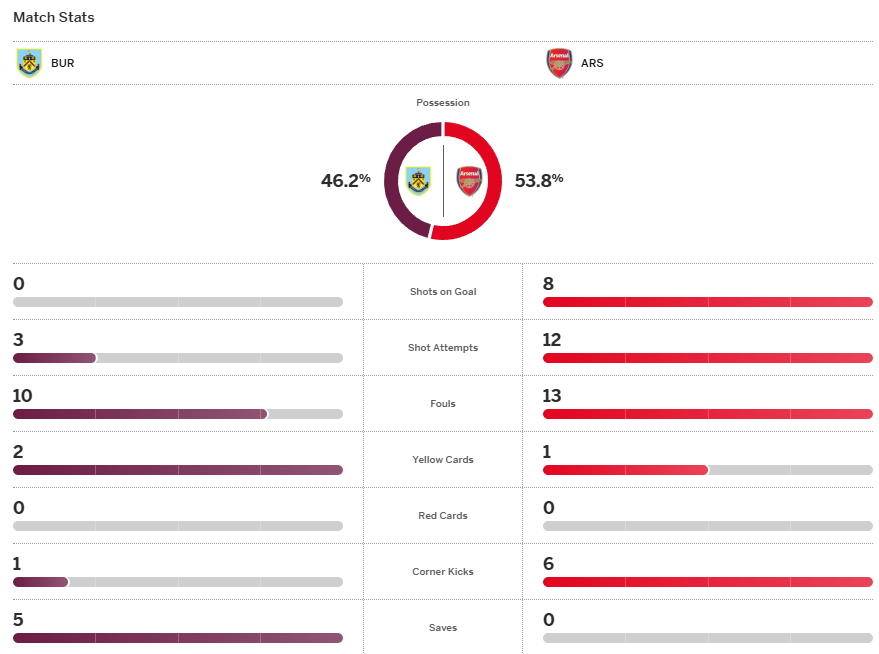
Task: Select Arsenal crest inside the possession ring
Action: pos(468,181)
